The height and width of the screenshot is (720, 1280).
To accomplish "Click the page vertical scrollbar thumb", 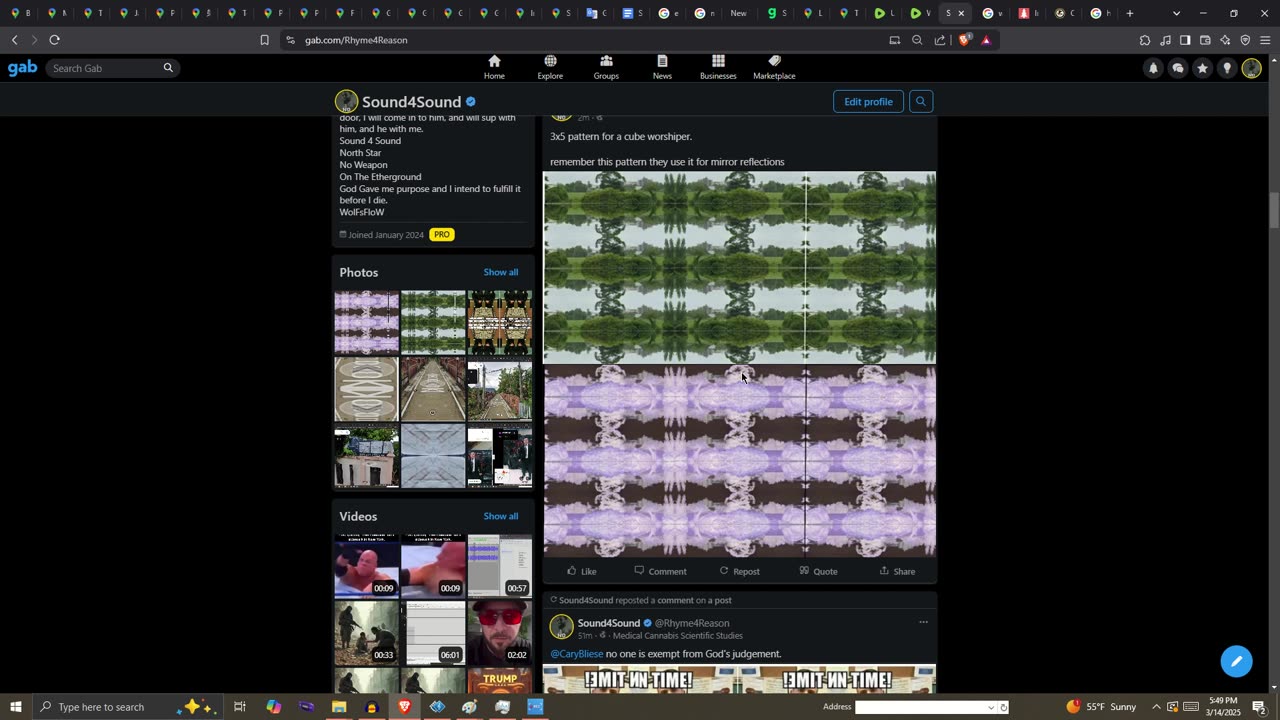I will 1274,210.
